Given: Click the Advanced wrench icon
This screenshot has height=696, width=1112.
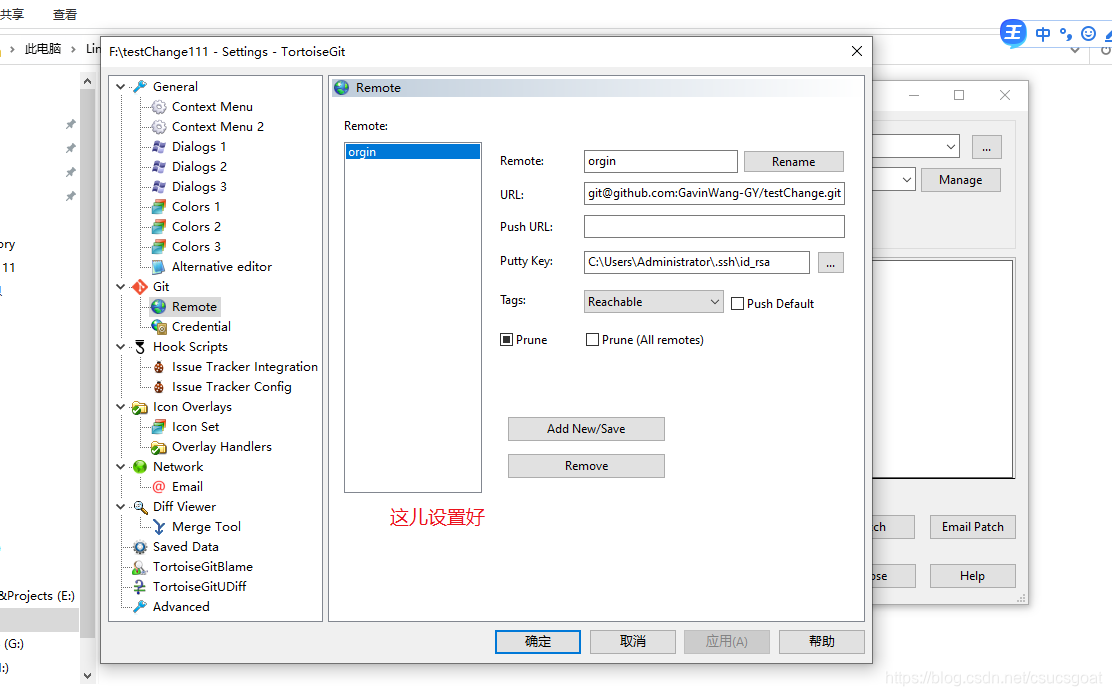Looking at the screenshot, I should (x=140, y=607).
